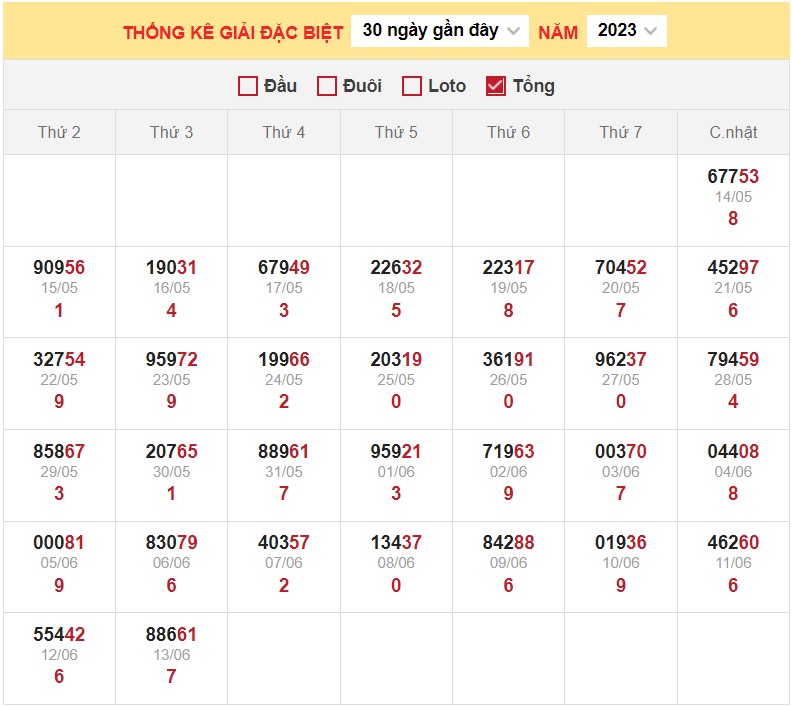Click result 46260 dated 11/06
The height and width of the screenshot is (707, 792).
(733, 543)
